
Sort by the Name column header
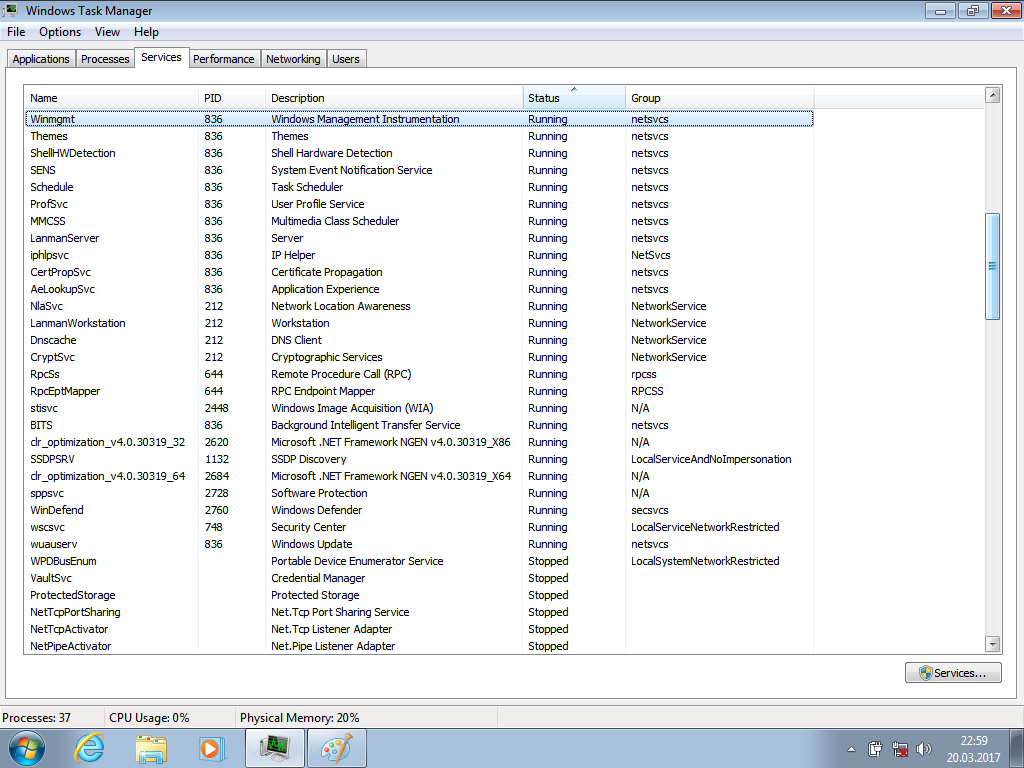[111, 98]
